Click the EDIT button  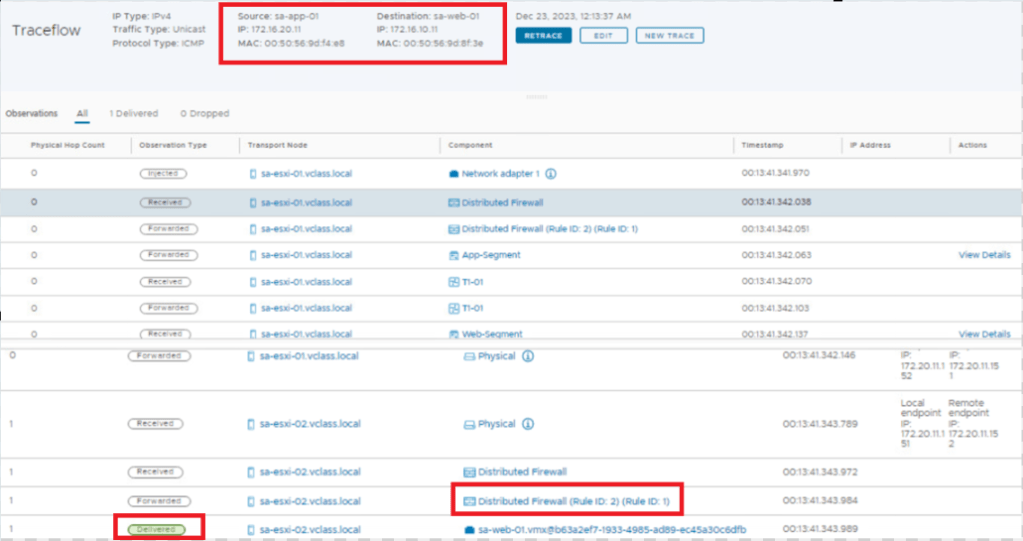click(x=603, y=36)
